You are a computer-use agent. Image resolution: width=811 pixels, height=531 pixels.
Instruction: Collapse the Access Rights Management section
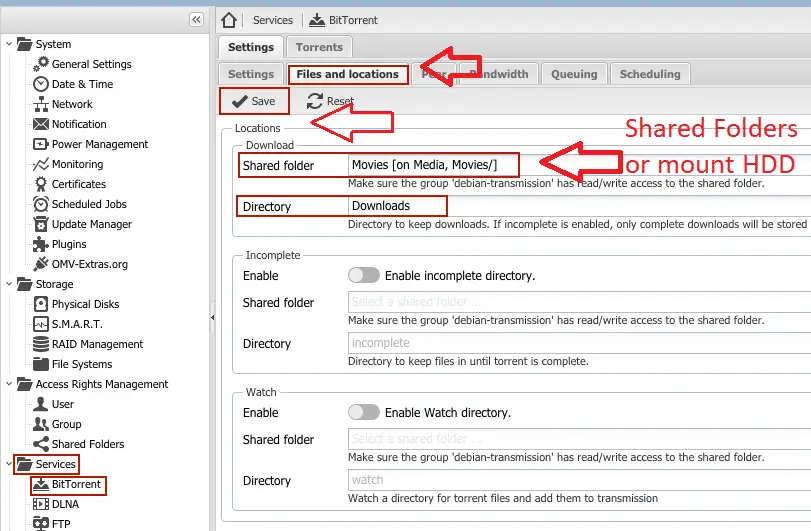pos(9,384)
